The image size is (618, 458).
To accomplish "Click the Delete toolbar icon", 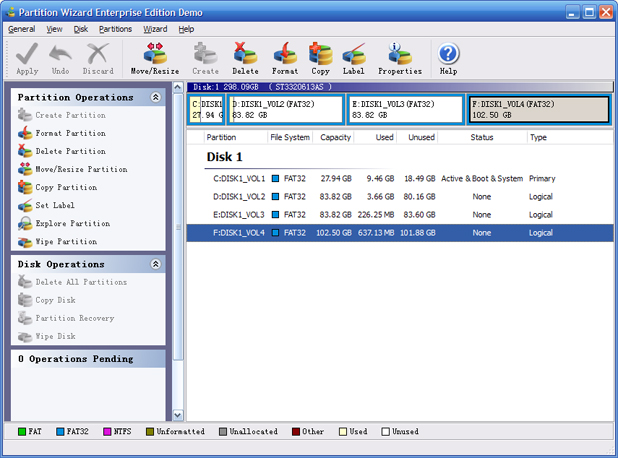I will [245, 54].
